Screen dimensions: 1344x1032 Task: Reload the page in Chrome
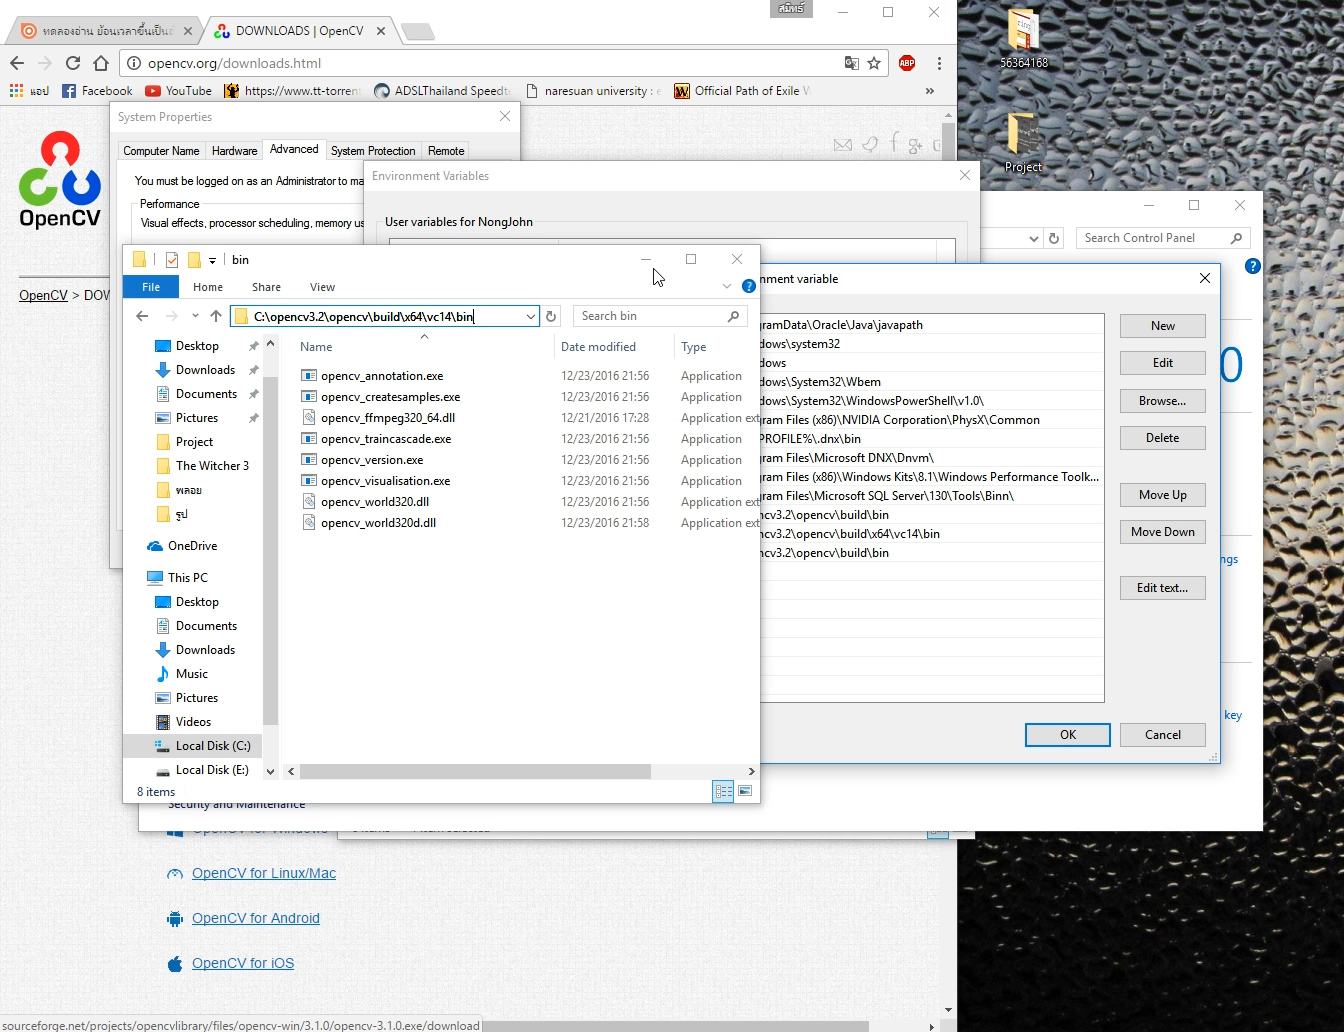[x=73, y=62]
